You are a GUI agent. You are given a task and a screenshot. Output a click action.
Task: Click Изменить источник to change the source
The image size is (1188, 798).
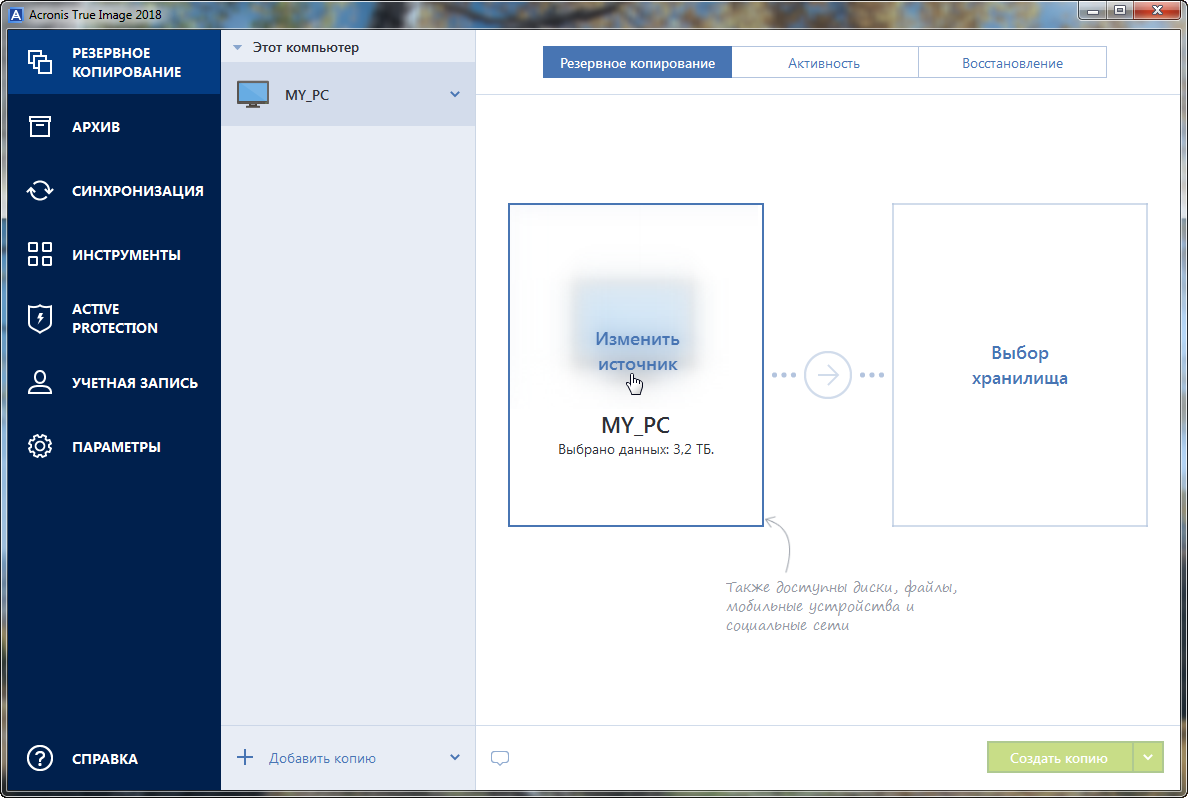(637, 351)
